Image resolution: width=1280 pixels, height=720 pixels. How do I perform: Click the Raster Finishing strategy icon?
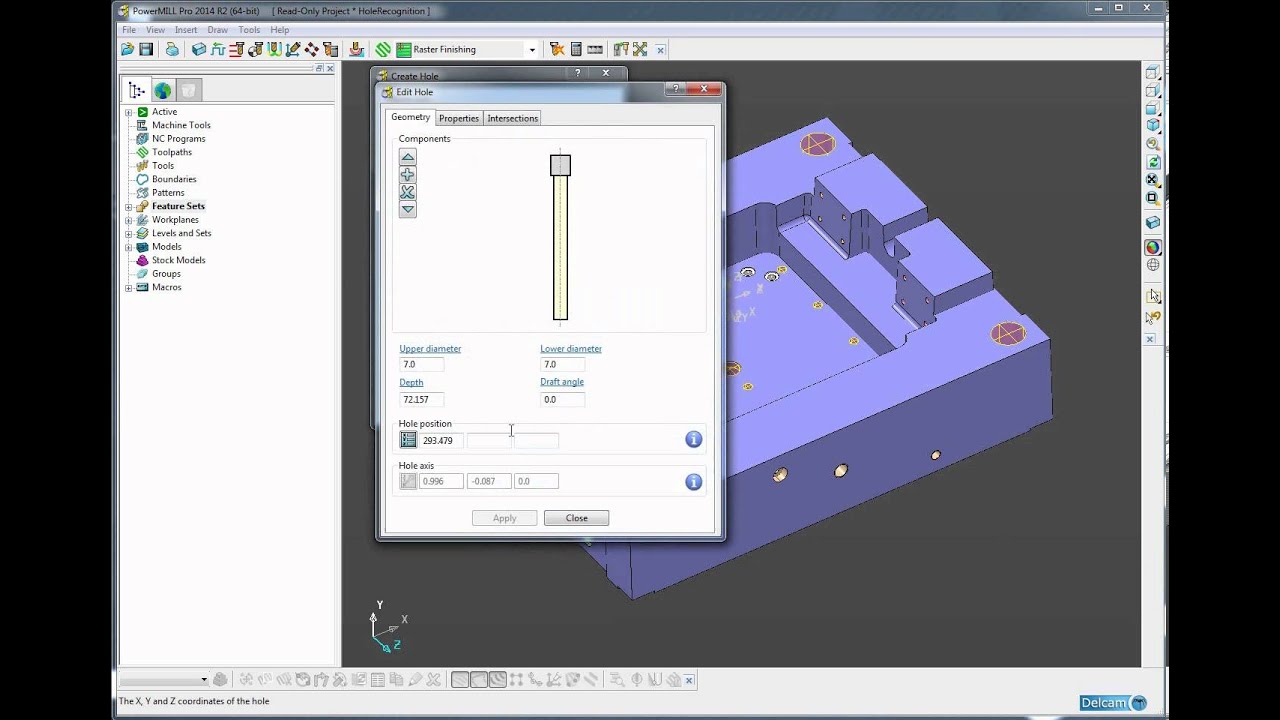pyautogui.click(x=404, y=49)
